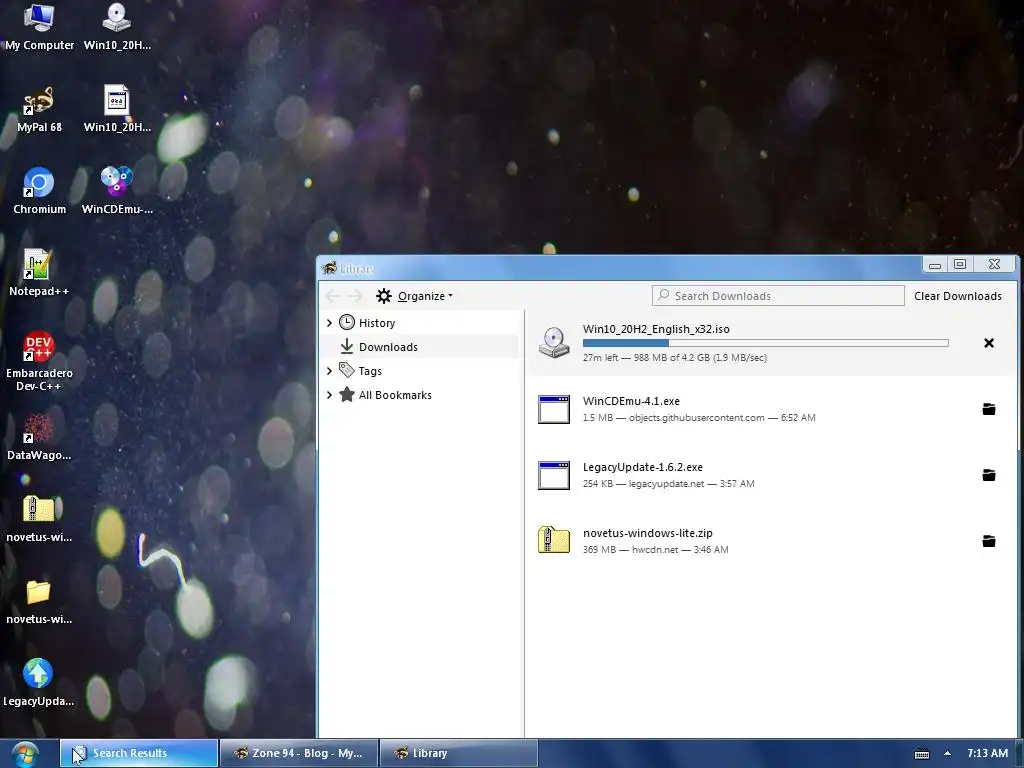Select novetus-windows-lite.zip download entry name
Image resolution: width=1024 pixels, height=768 pixels.
pos(647,533)
